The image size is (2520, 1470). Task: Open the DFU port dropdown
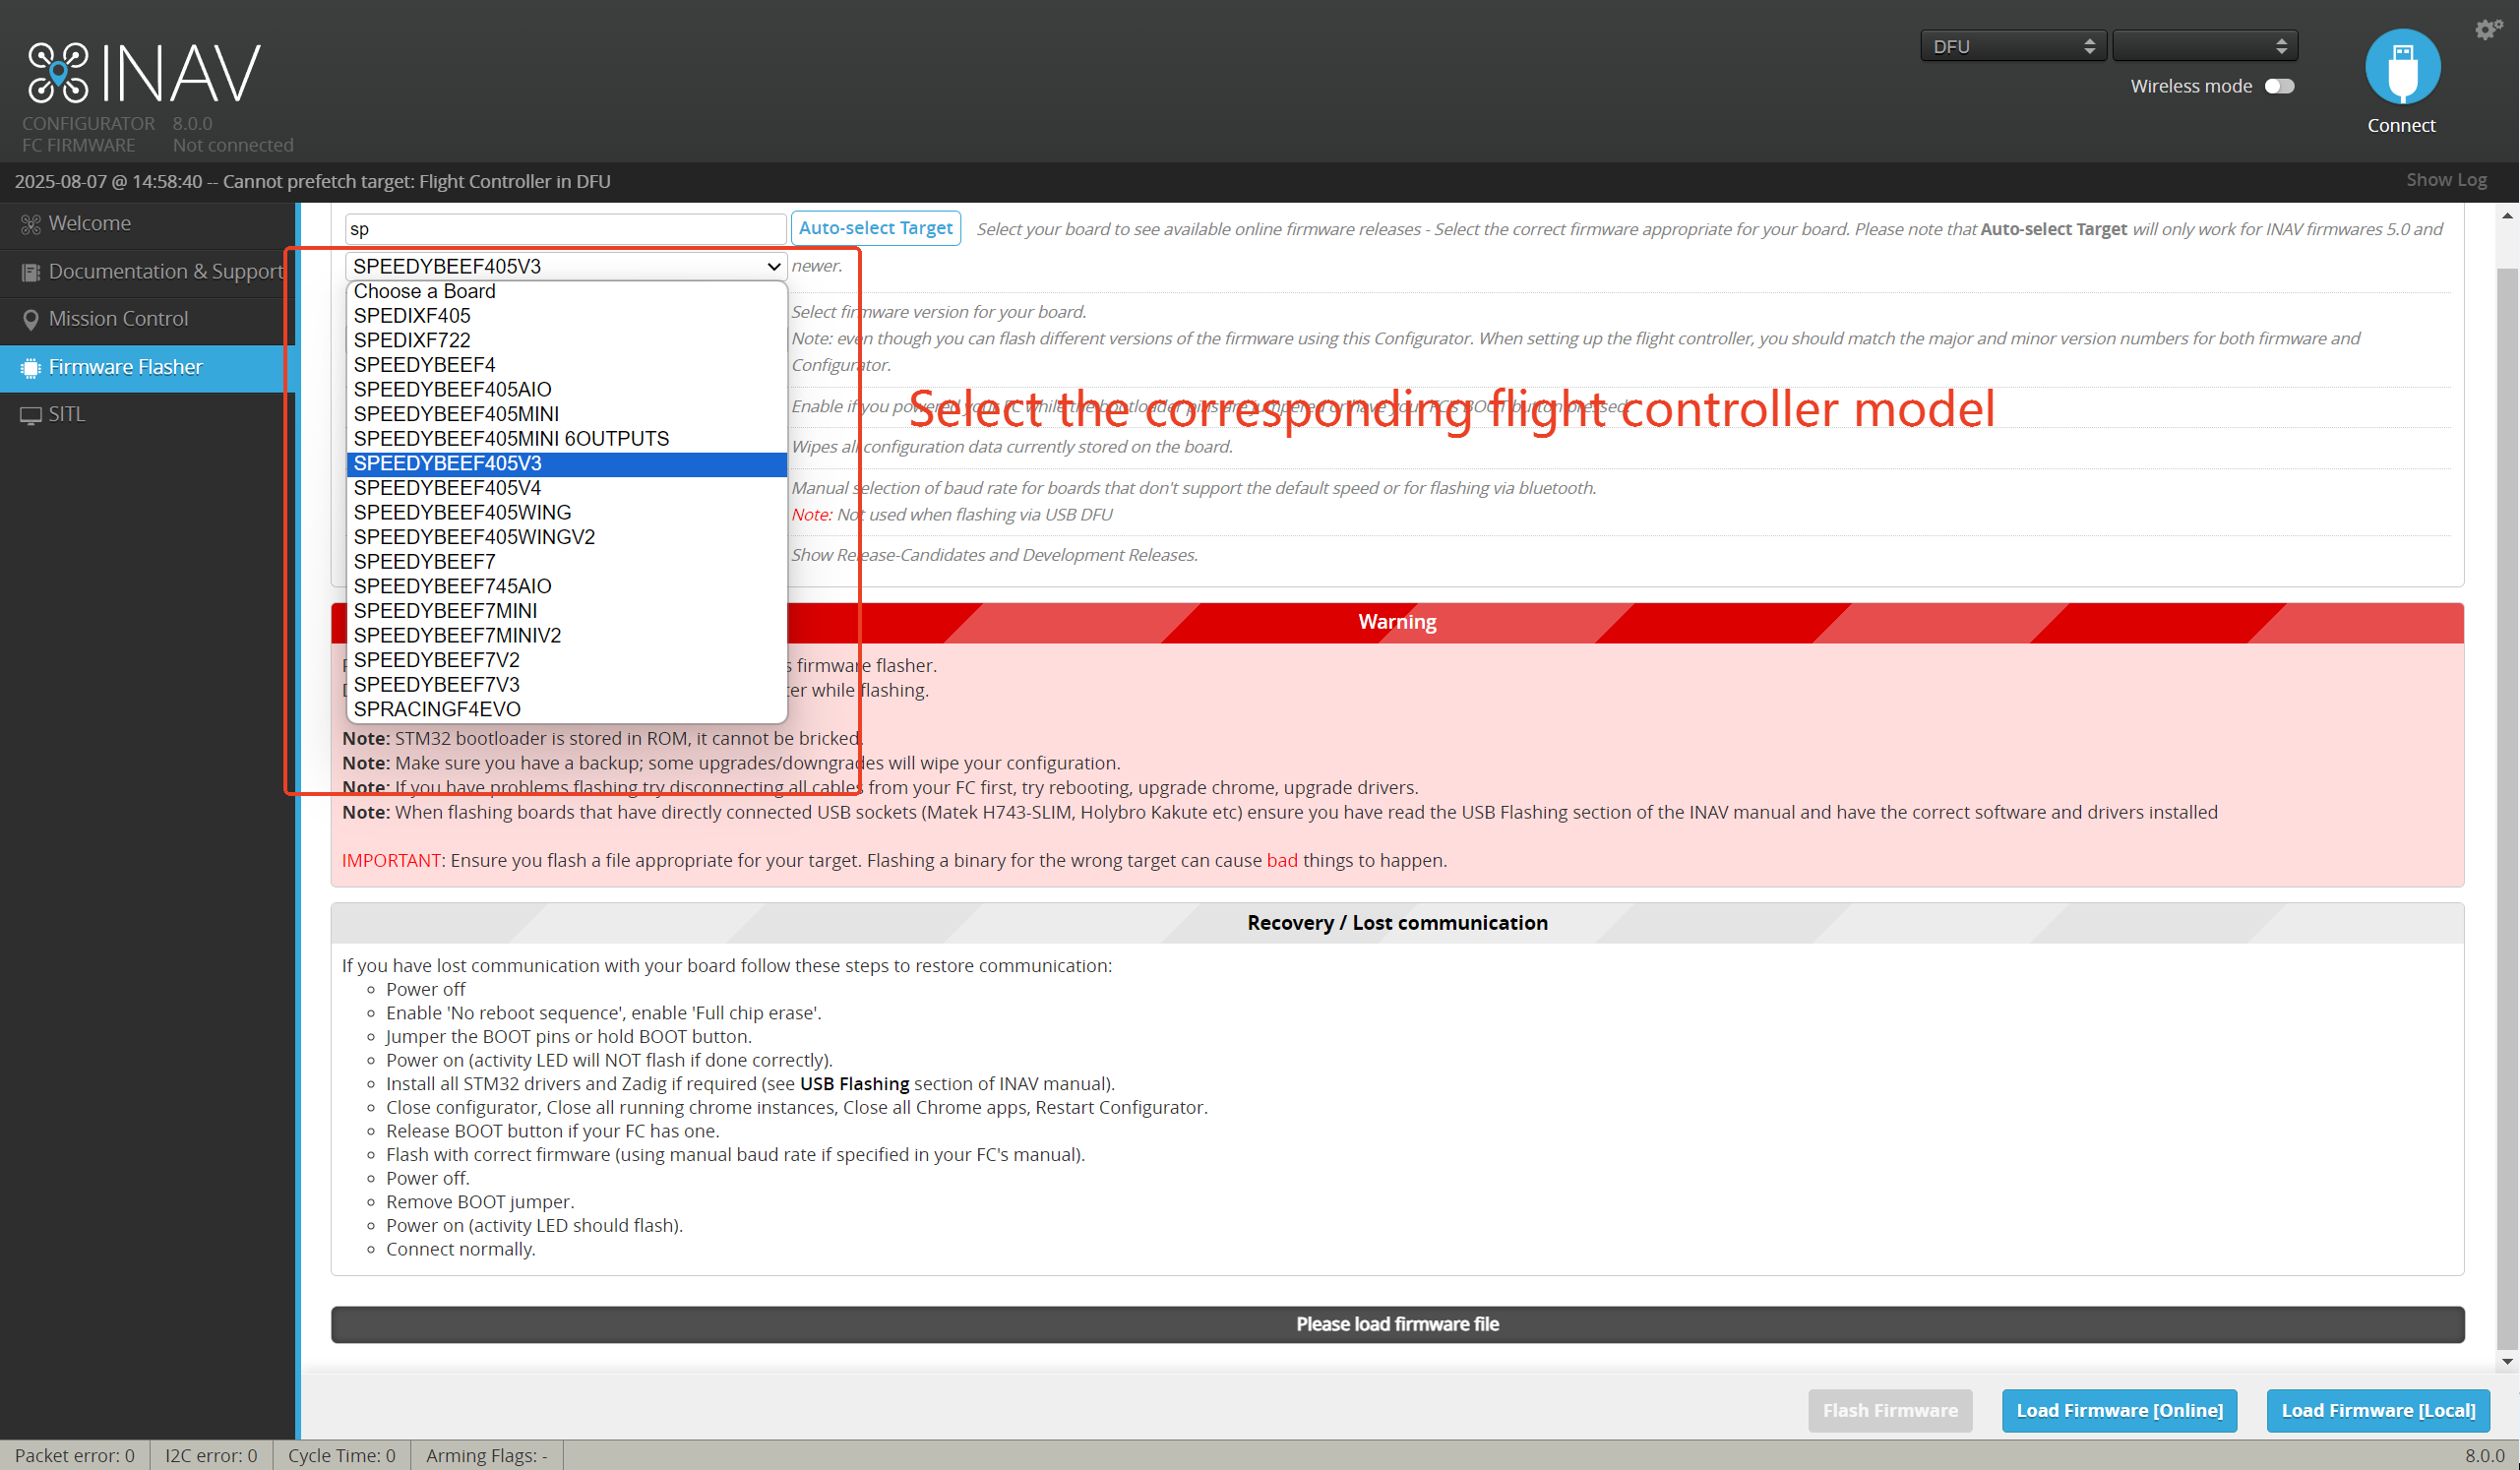click(2012, 46)
